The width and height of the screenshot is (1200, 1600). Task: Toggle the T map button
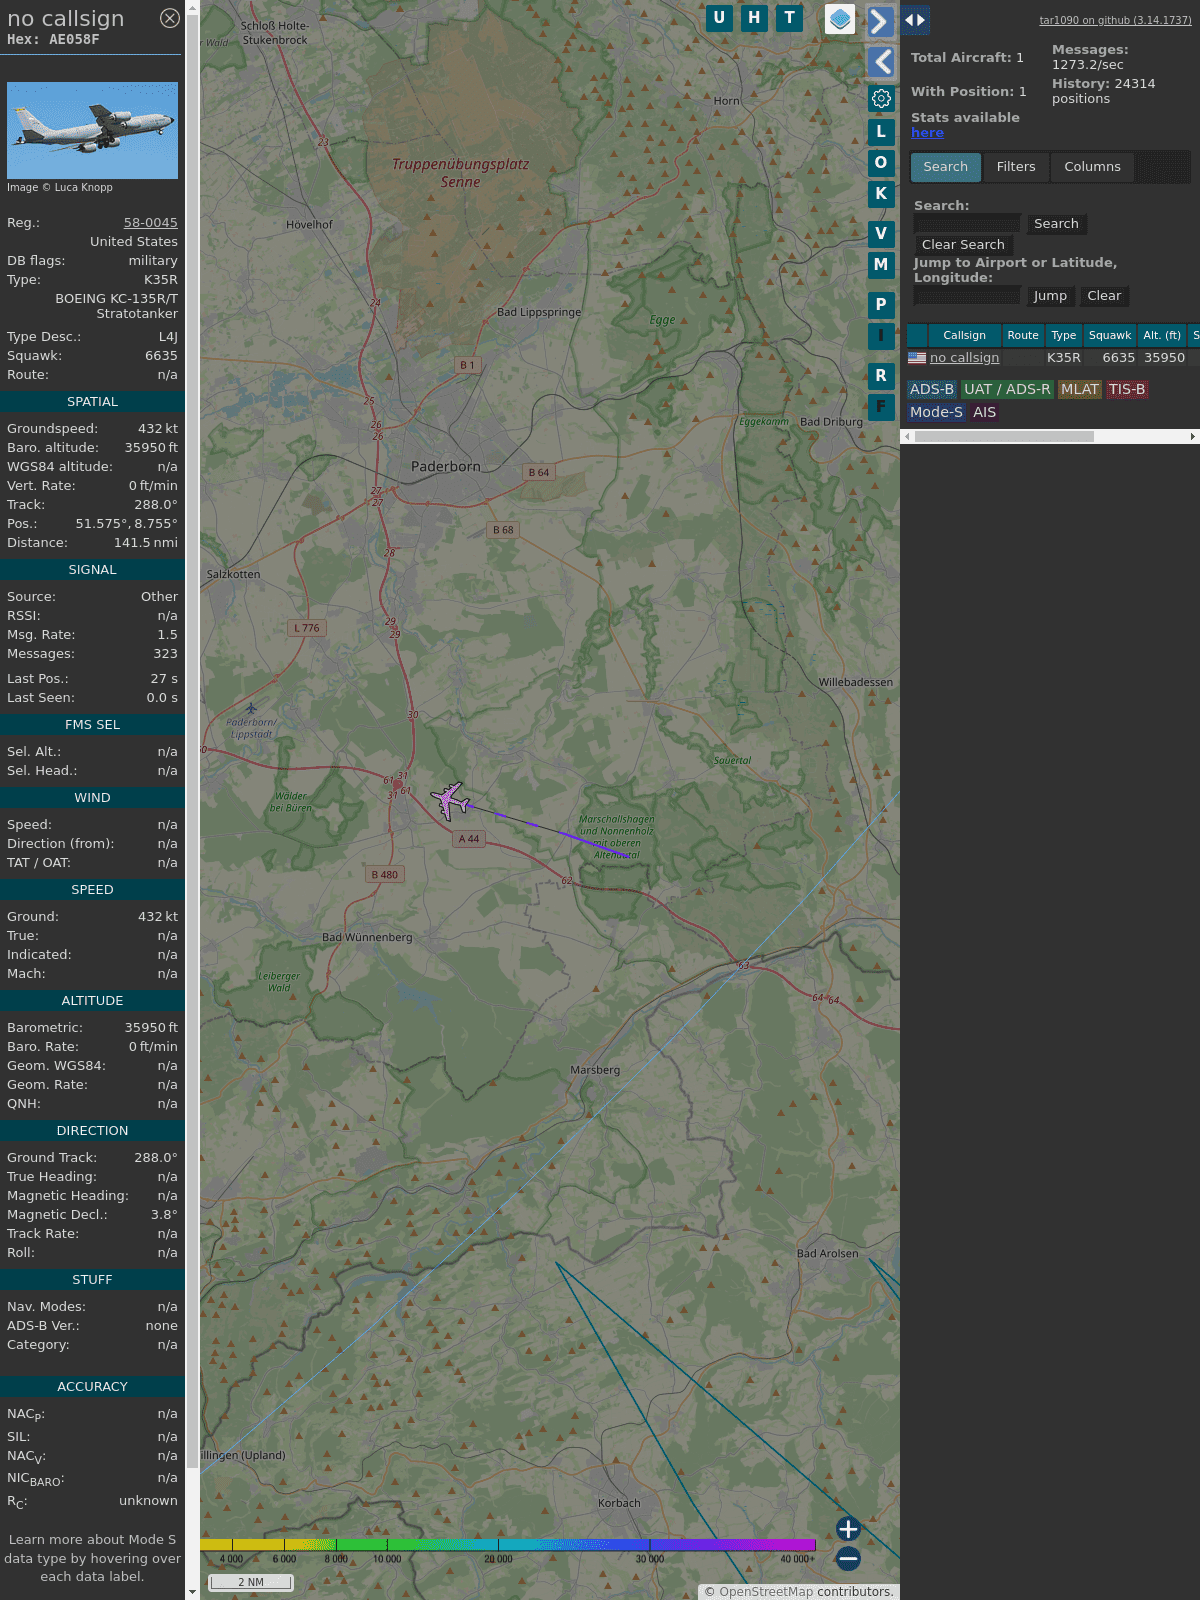[x=789, y=18]
